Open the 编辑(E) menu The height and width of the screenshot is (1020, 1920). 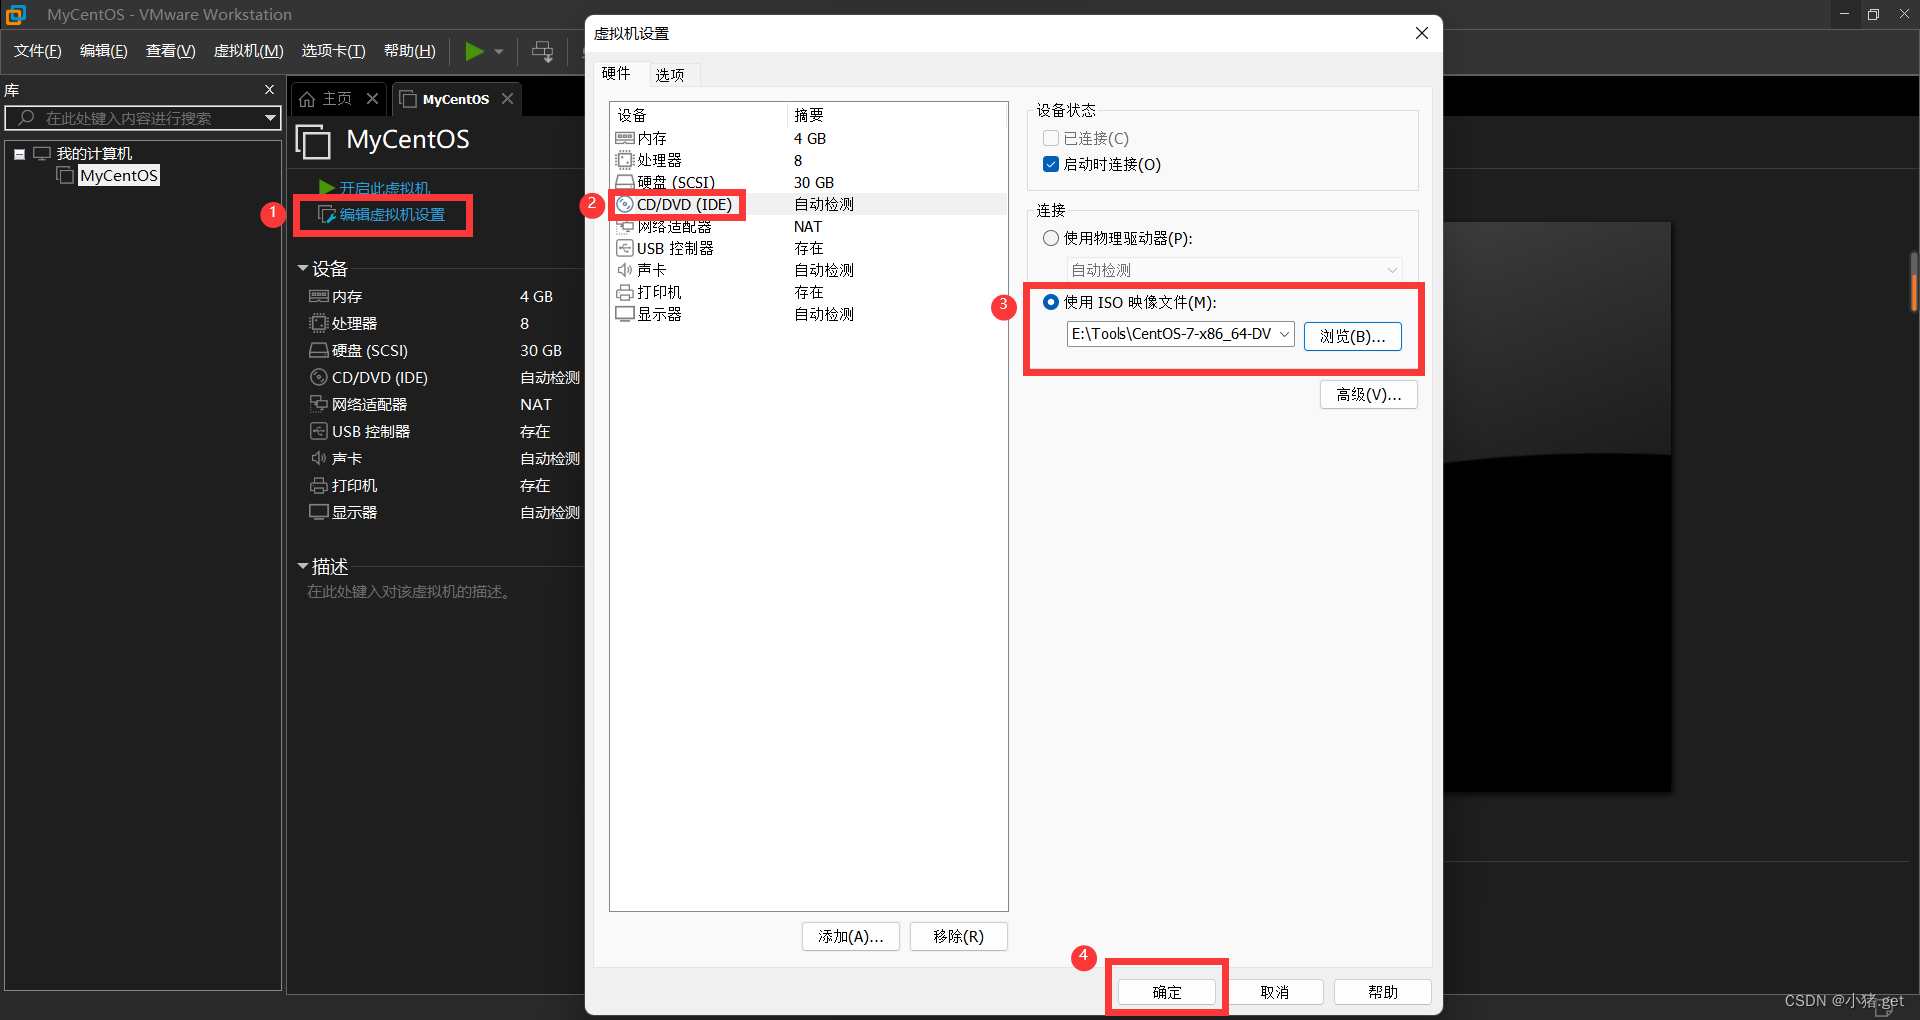(x=104, y=51)
